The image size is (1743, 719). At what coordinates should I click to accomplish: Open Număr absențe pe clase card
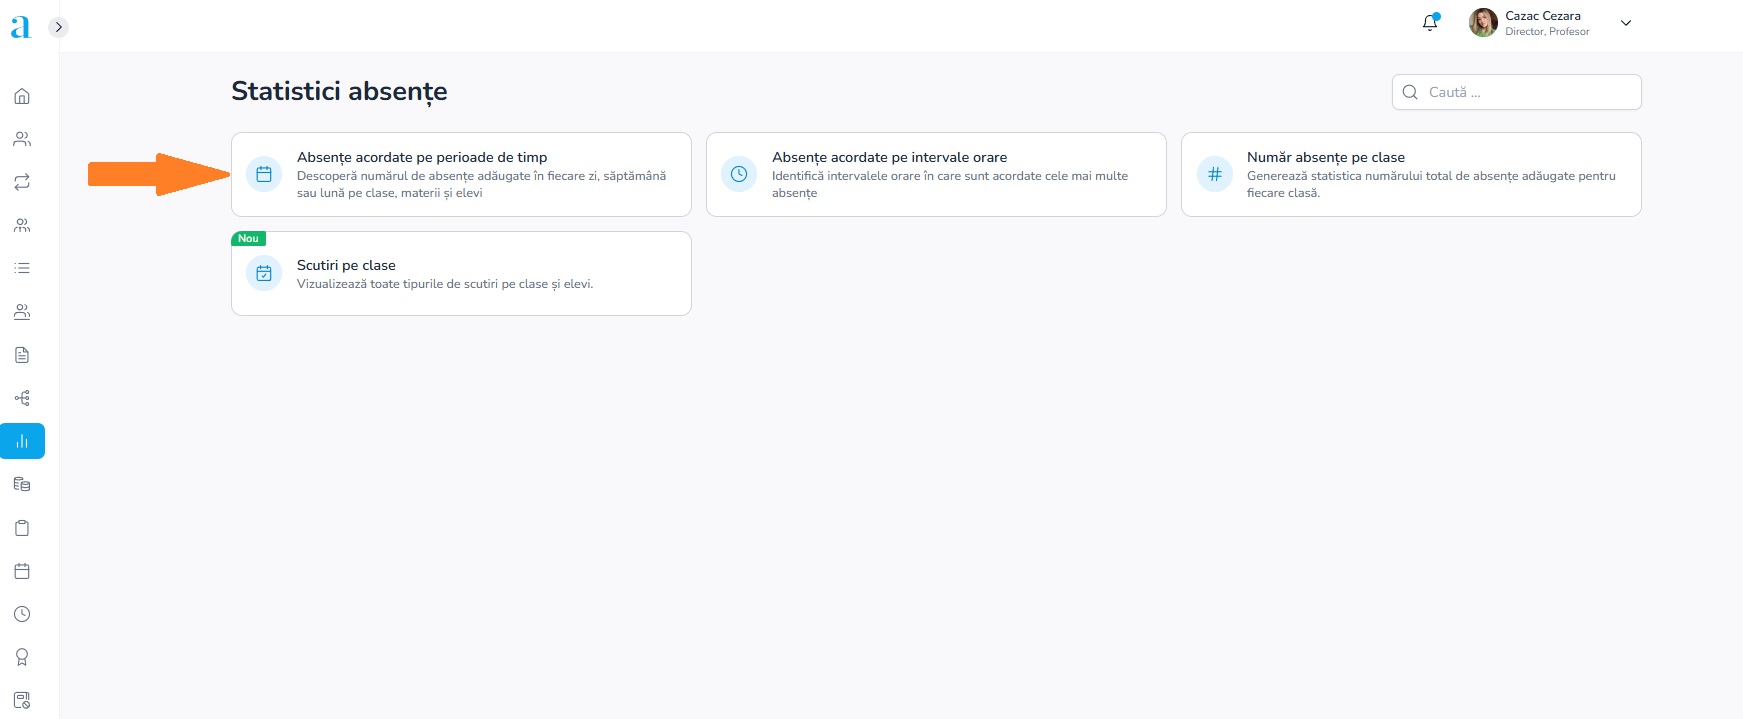(1411, 174)
